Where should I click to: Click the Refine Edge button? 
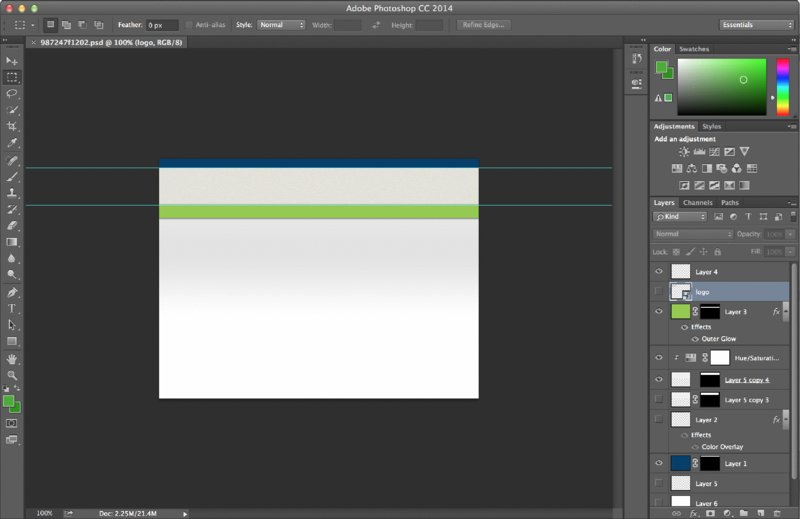coord(485,24)
